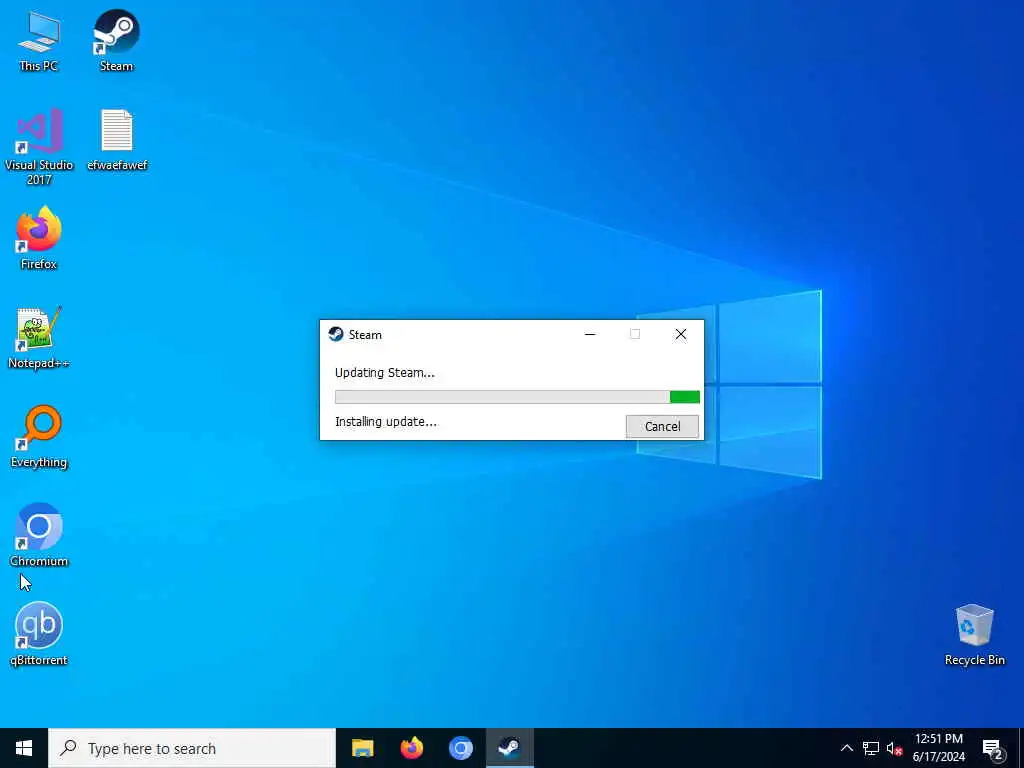
Task: Select the qBittorrent desktop shortcut
Action: click(39, 634)
